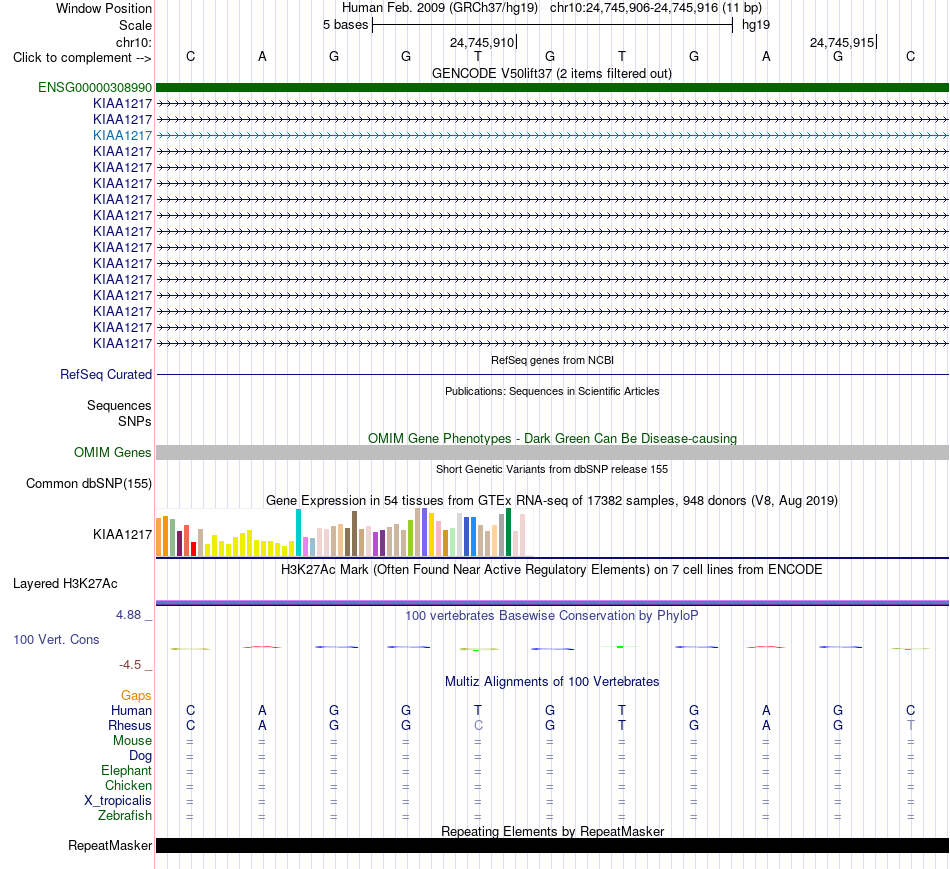This screenshot has height=869, width=950.
Task: Select the Zebrafish species label
Action: (x=125, y=816)
